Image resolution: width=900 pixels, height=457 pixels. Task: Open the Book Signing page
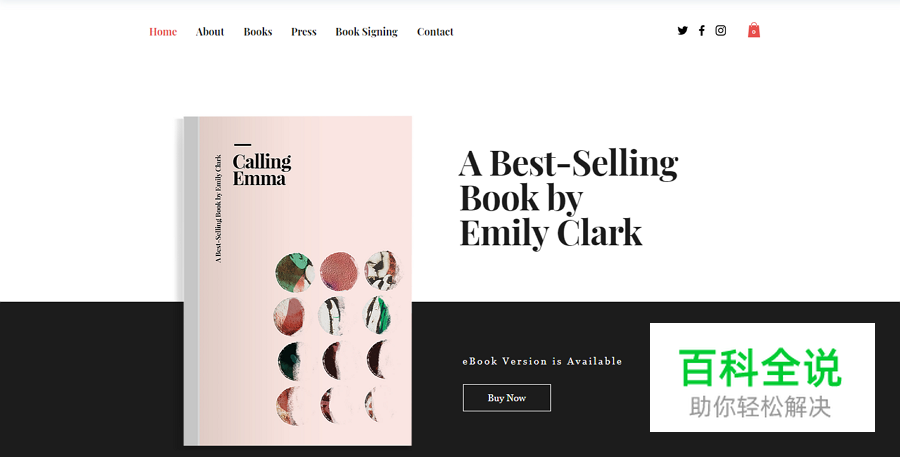coord(366,32)
